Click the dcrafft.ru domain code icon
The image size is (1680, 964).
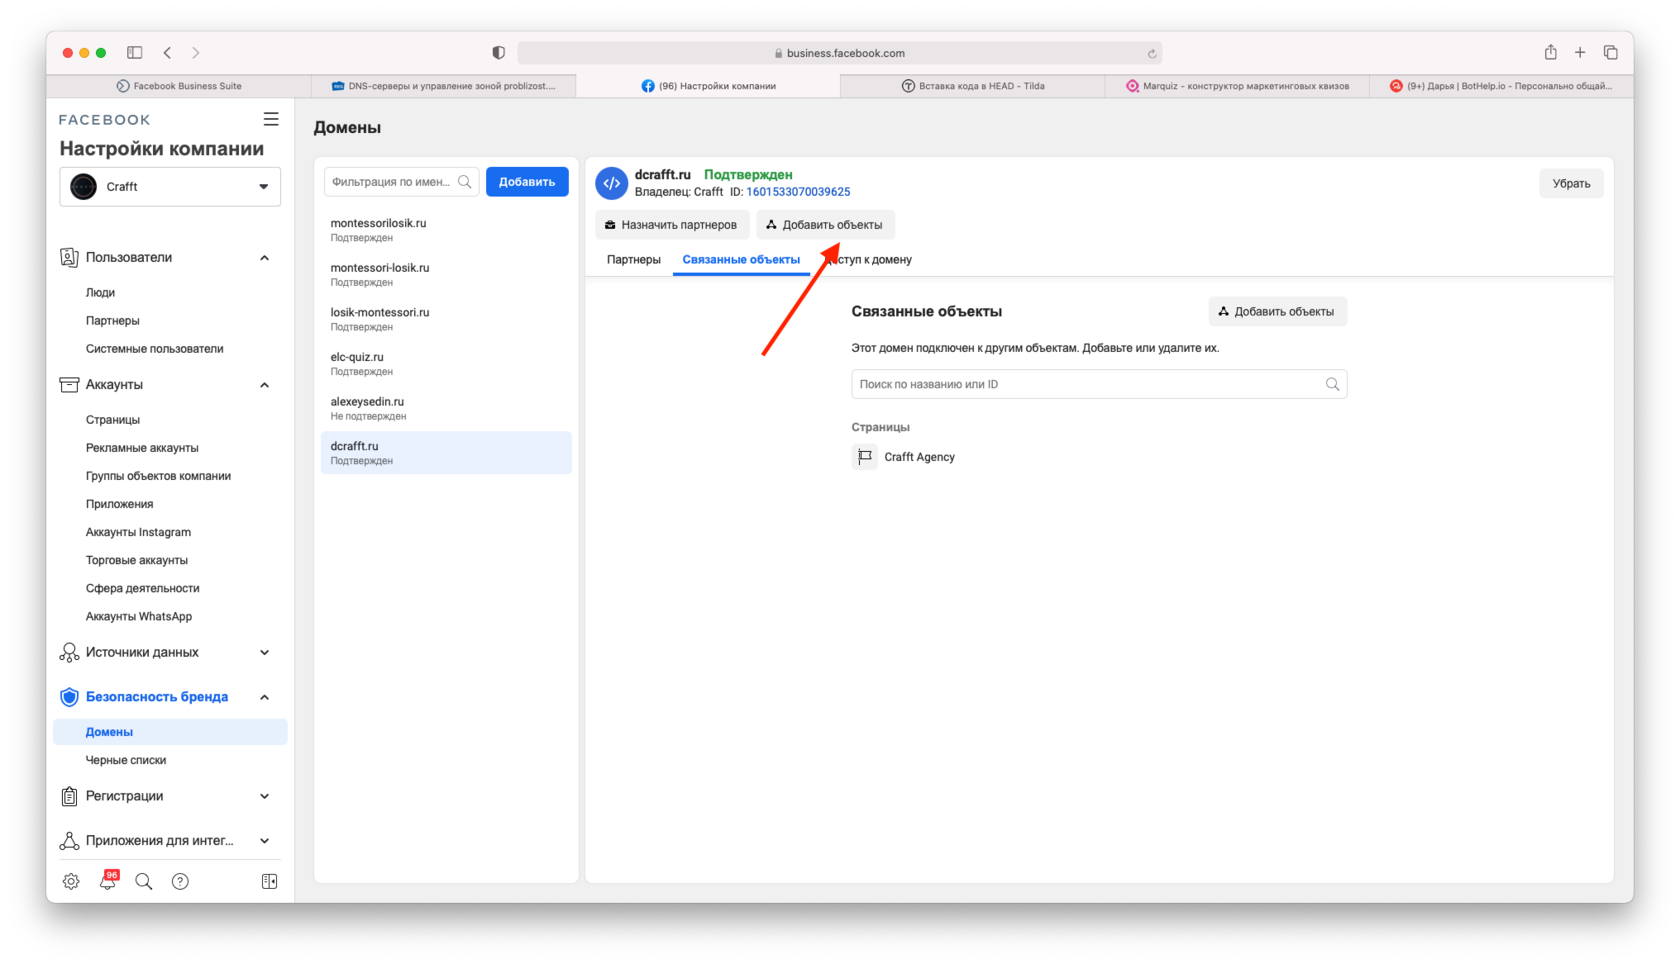(x=611, y=183)
